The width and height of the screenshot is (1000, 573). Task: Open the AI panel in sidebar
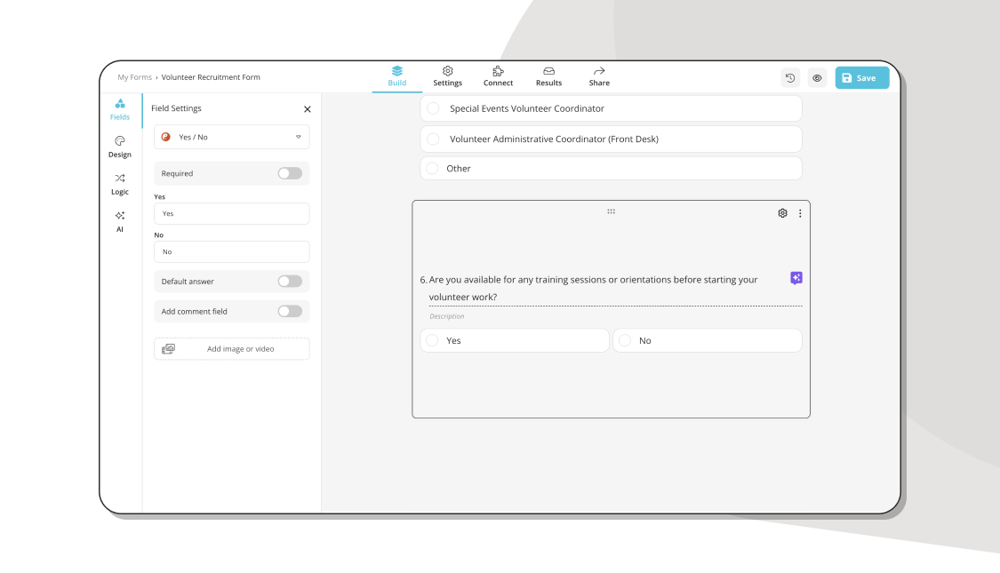(120, 221)
